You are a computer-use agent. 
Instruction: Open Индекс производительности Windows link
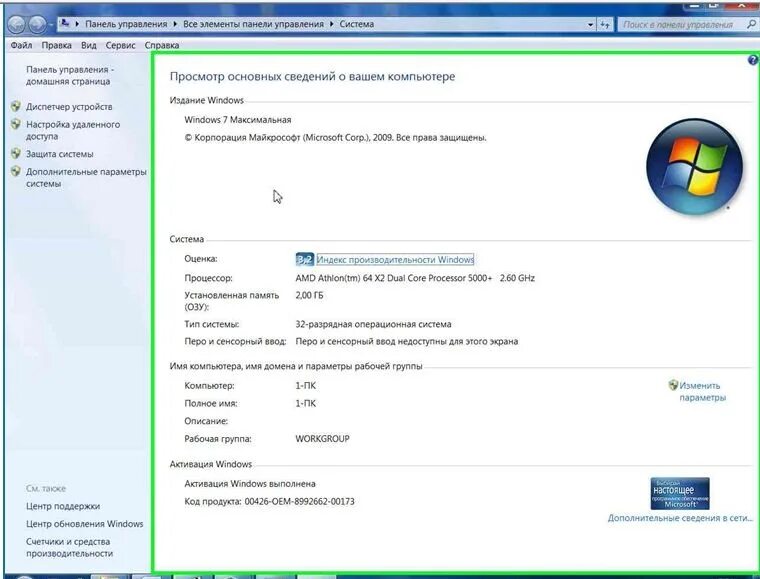point(395,260)
